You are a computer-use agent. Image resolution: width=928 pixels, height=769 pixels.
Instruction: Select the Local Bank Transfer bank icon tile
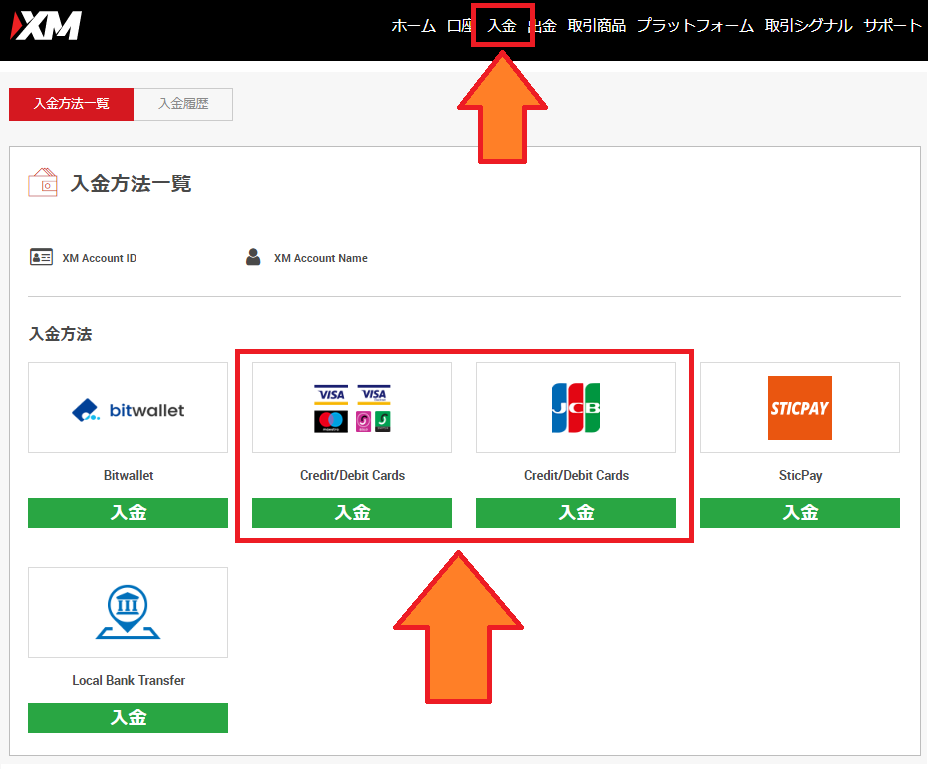pos(128,613)
